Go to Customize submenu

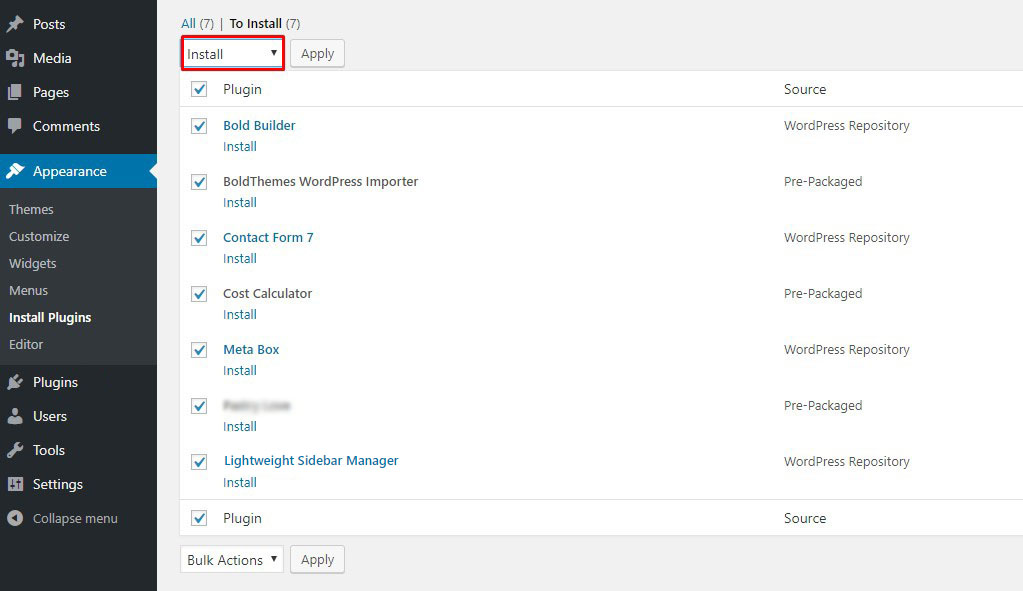(39, 236)
